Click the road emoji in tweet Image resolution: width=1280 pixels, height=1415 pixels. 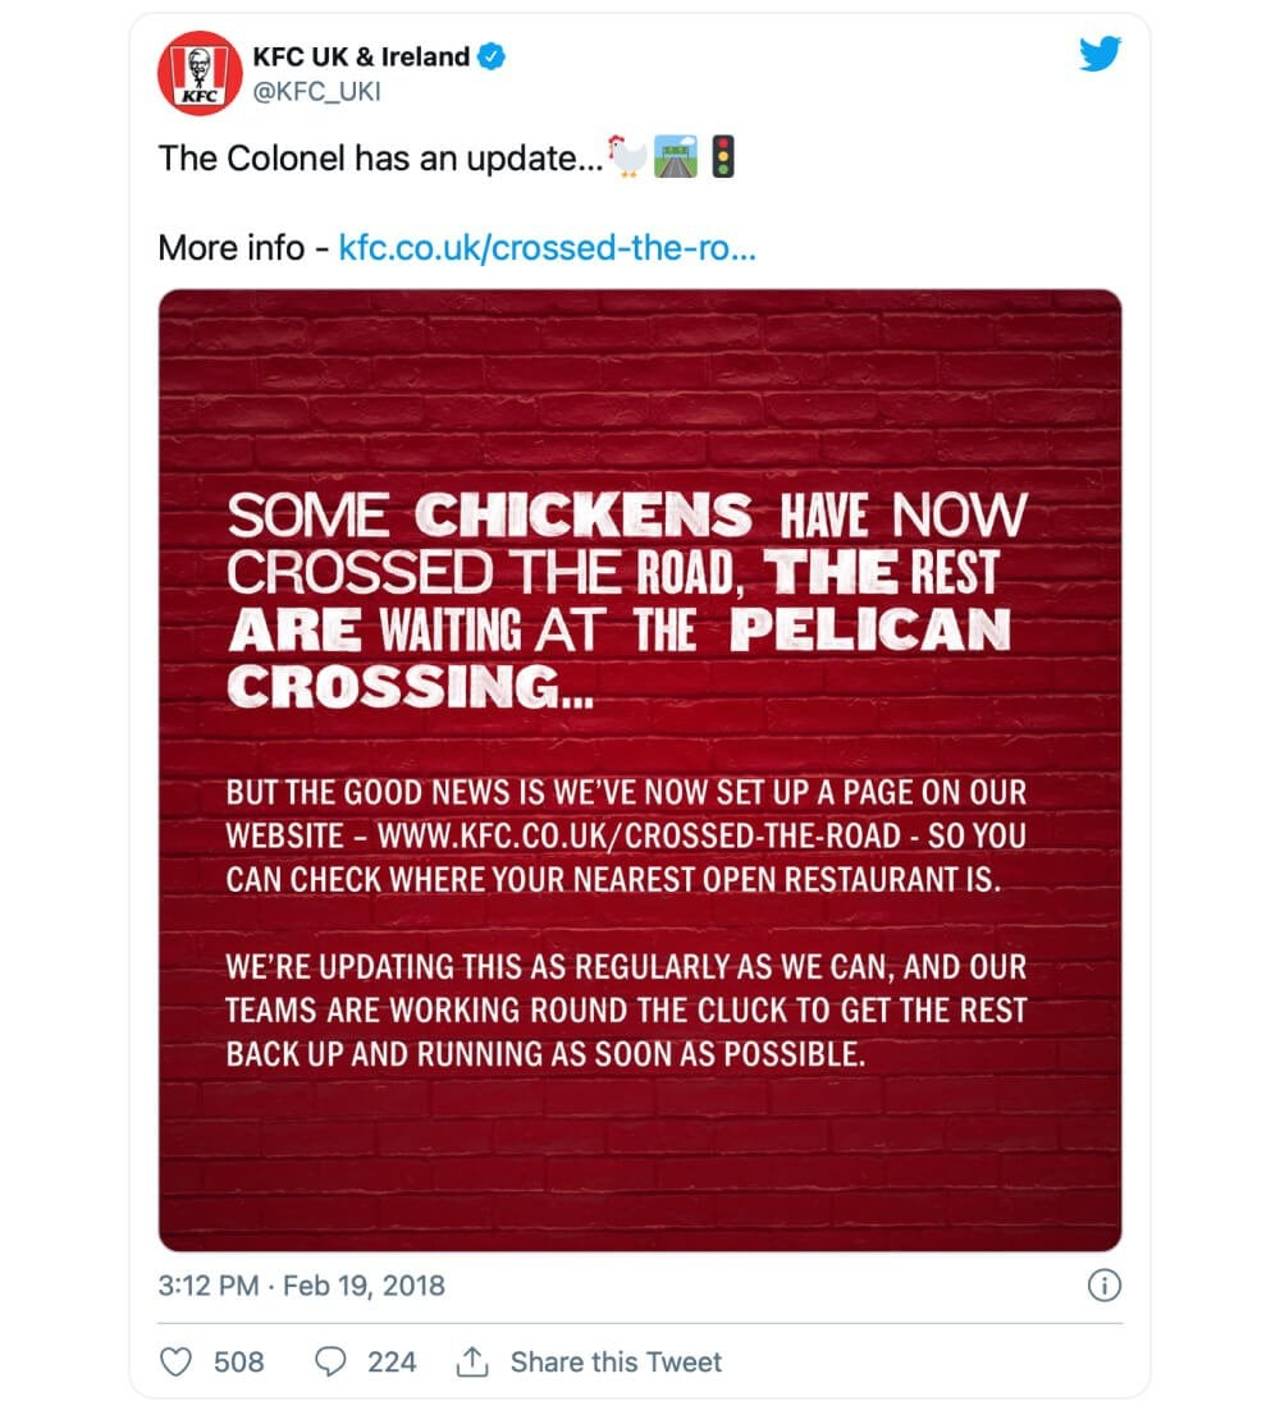pos(675,157)
